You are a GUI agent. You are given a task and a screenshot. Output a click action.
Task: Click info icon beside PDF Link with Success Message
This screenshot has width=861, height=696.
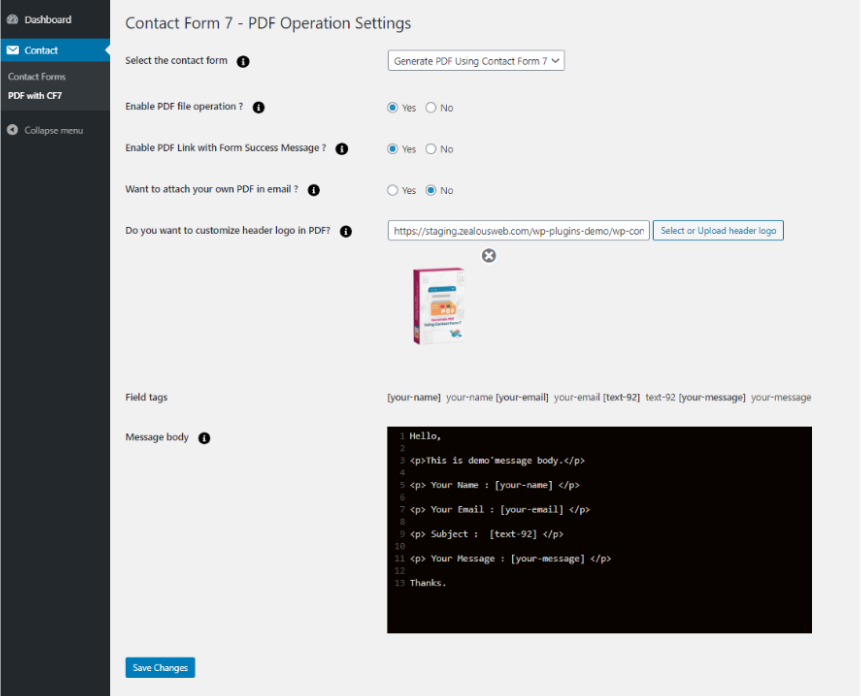click(342, 149)
